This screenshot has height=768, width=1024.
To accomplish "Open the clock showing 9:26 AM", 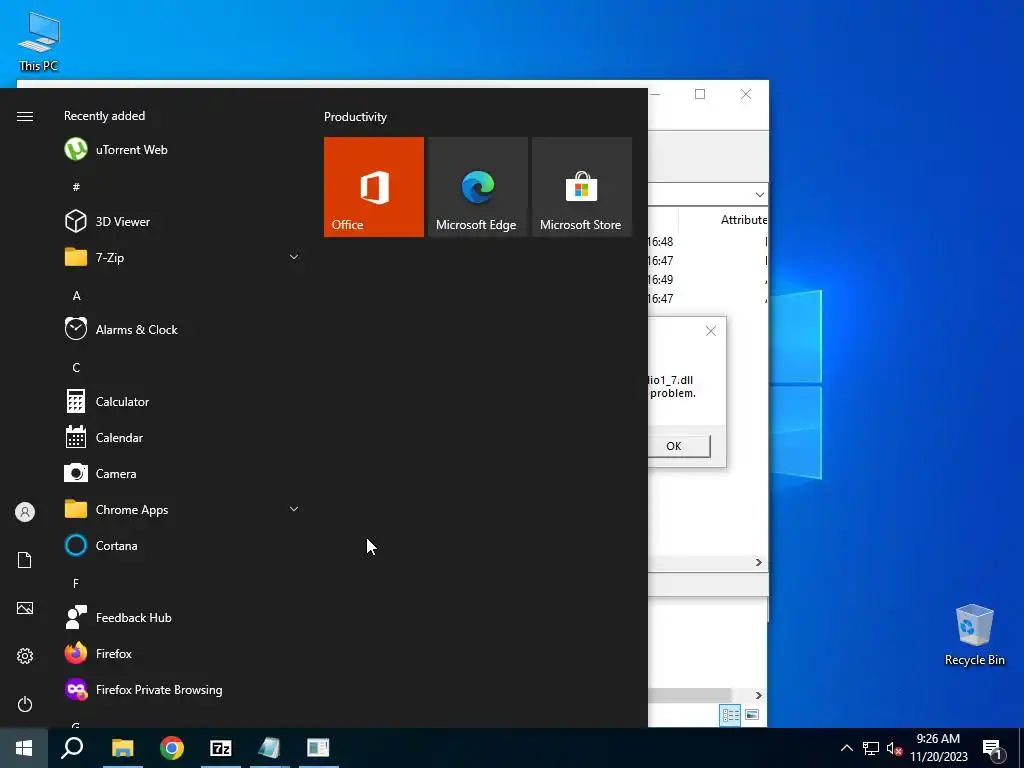I will [x=938, y=748].
